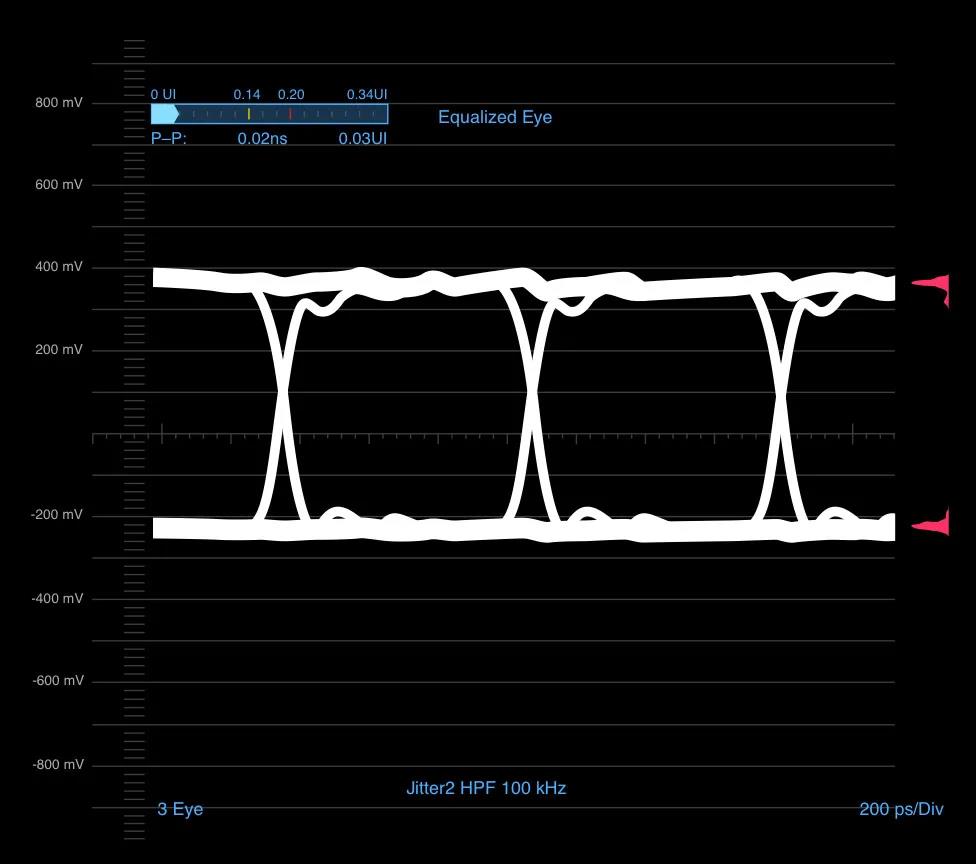The width and height of the screenshot is (976, 864).
Task: Click the -800 mV axis label
Action: click(57, 764)
